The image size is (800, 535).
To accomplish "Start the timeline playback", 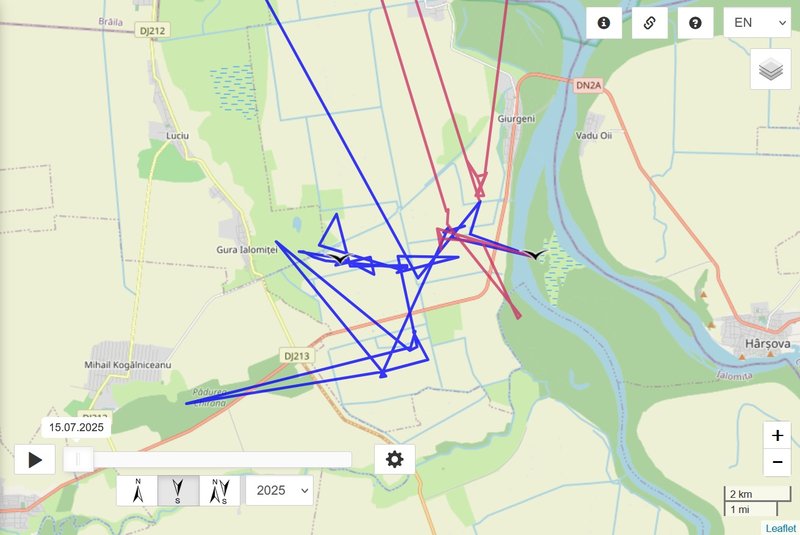I will pos(35,460).
